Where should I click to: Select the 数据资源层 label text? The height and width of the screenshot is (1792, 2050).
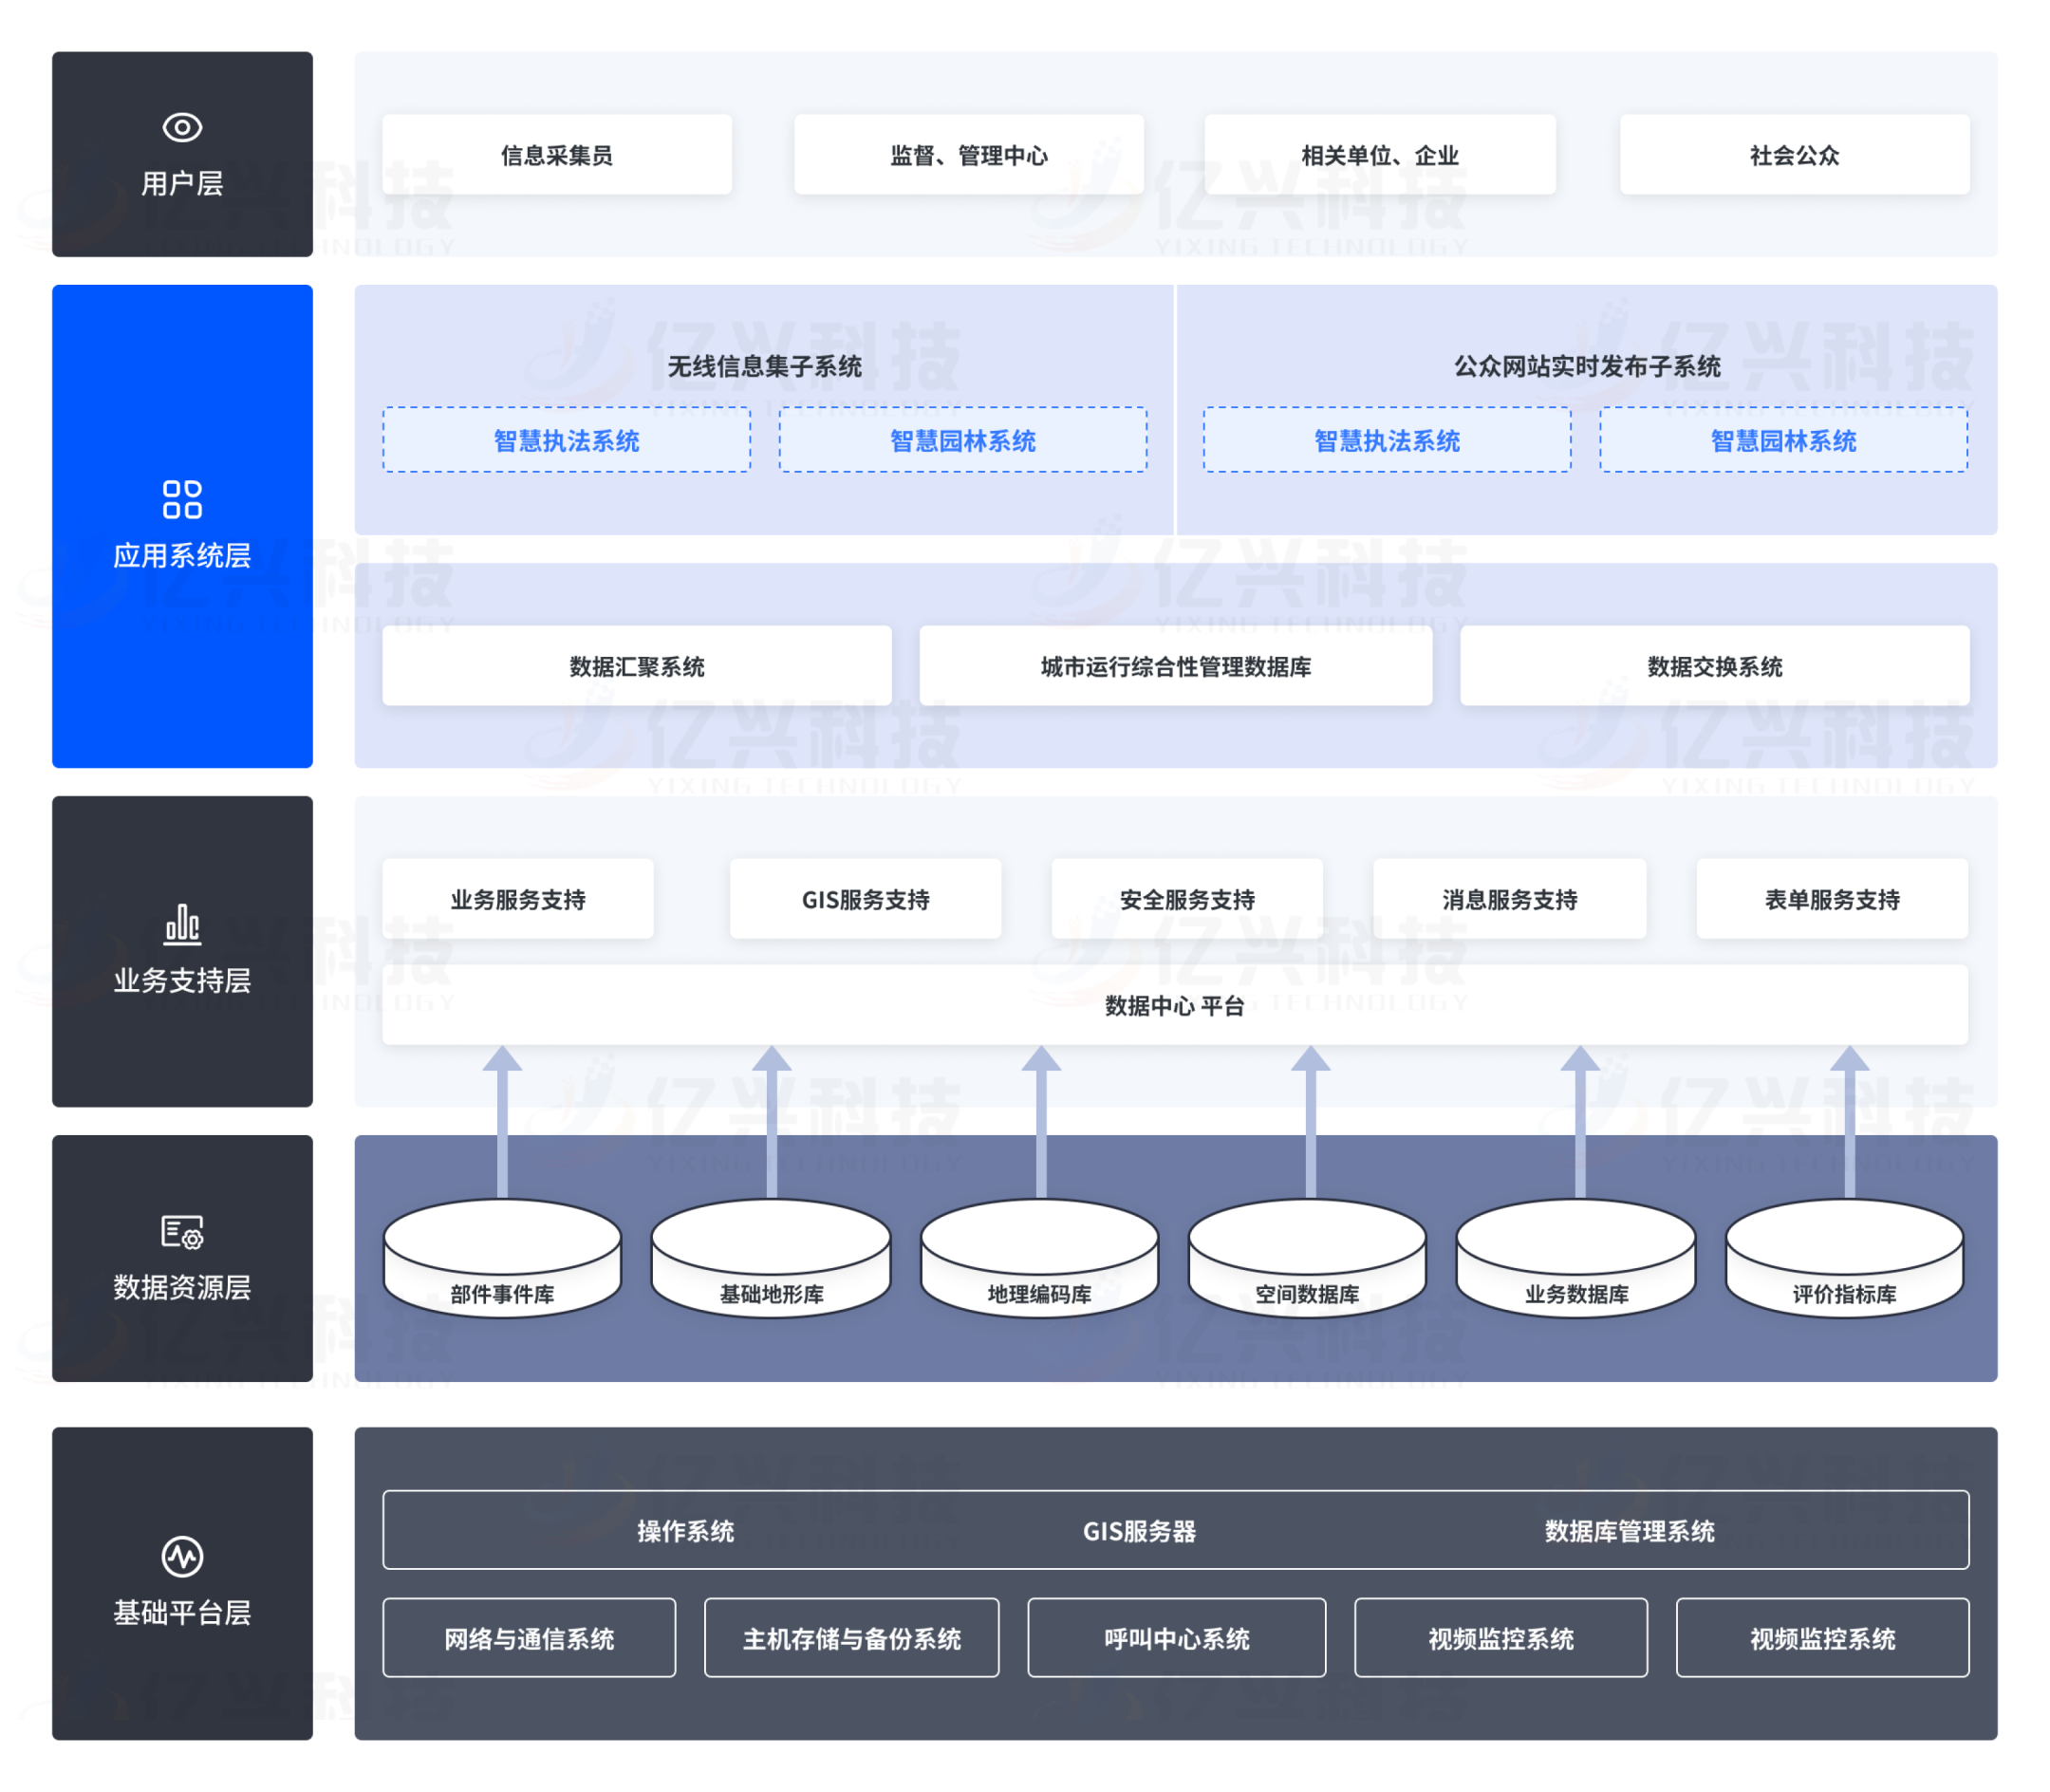[x=182, y=1287]
